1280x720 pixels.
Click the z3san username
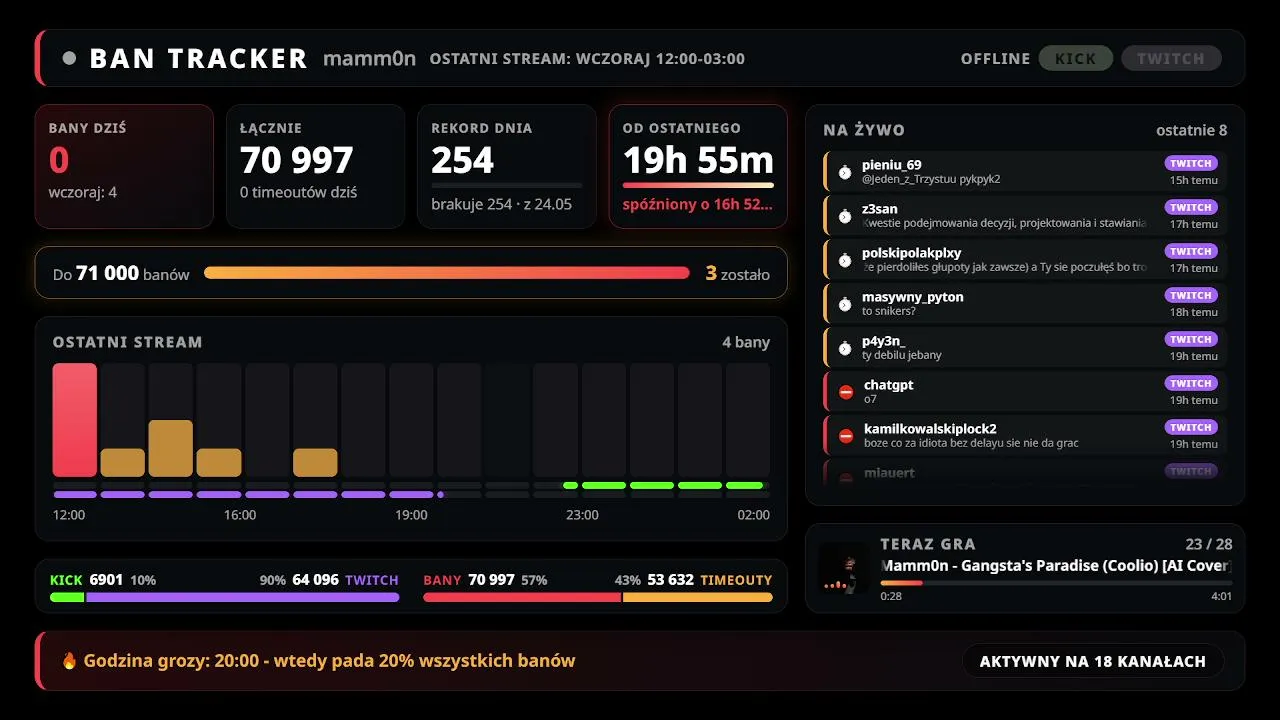(x=880, y=209)
